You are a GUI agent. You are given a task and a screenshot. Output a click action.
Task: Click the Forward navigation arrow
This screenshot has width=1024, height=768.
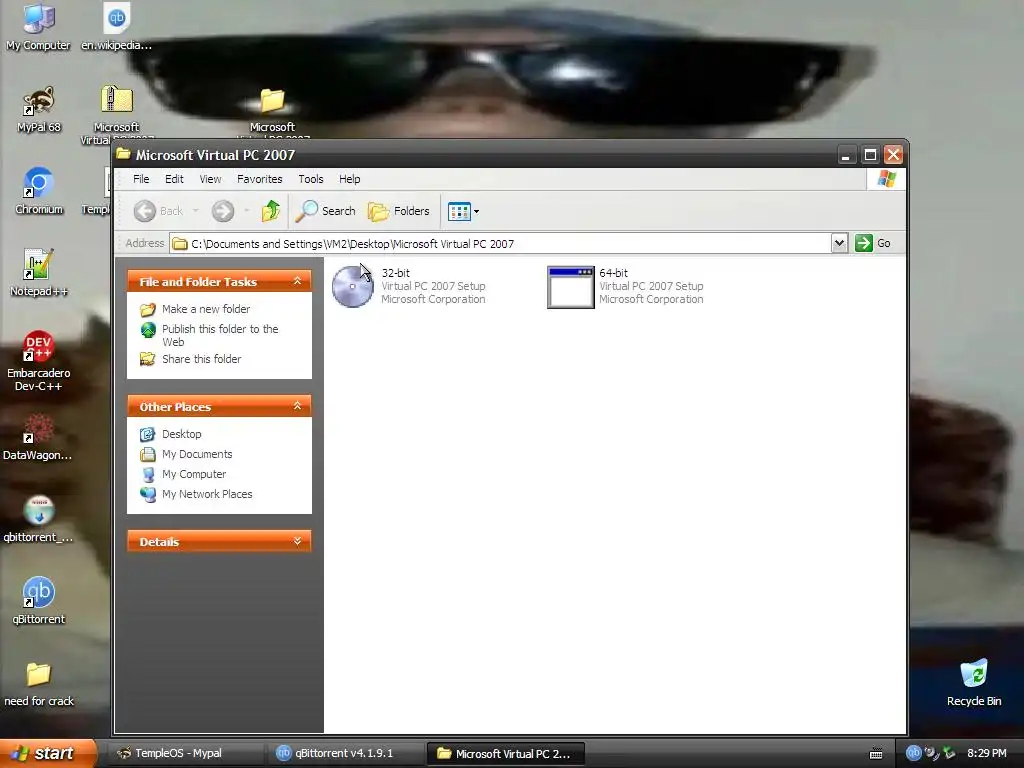[x=223, y=211]
